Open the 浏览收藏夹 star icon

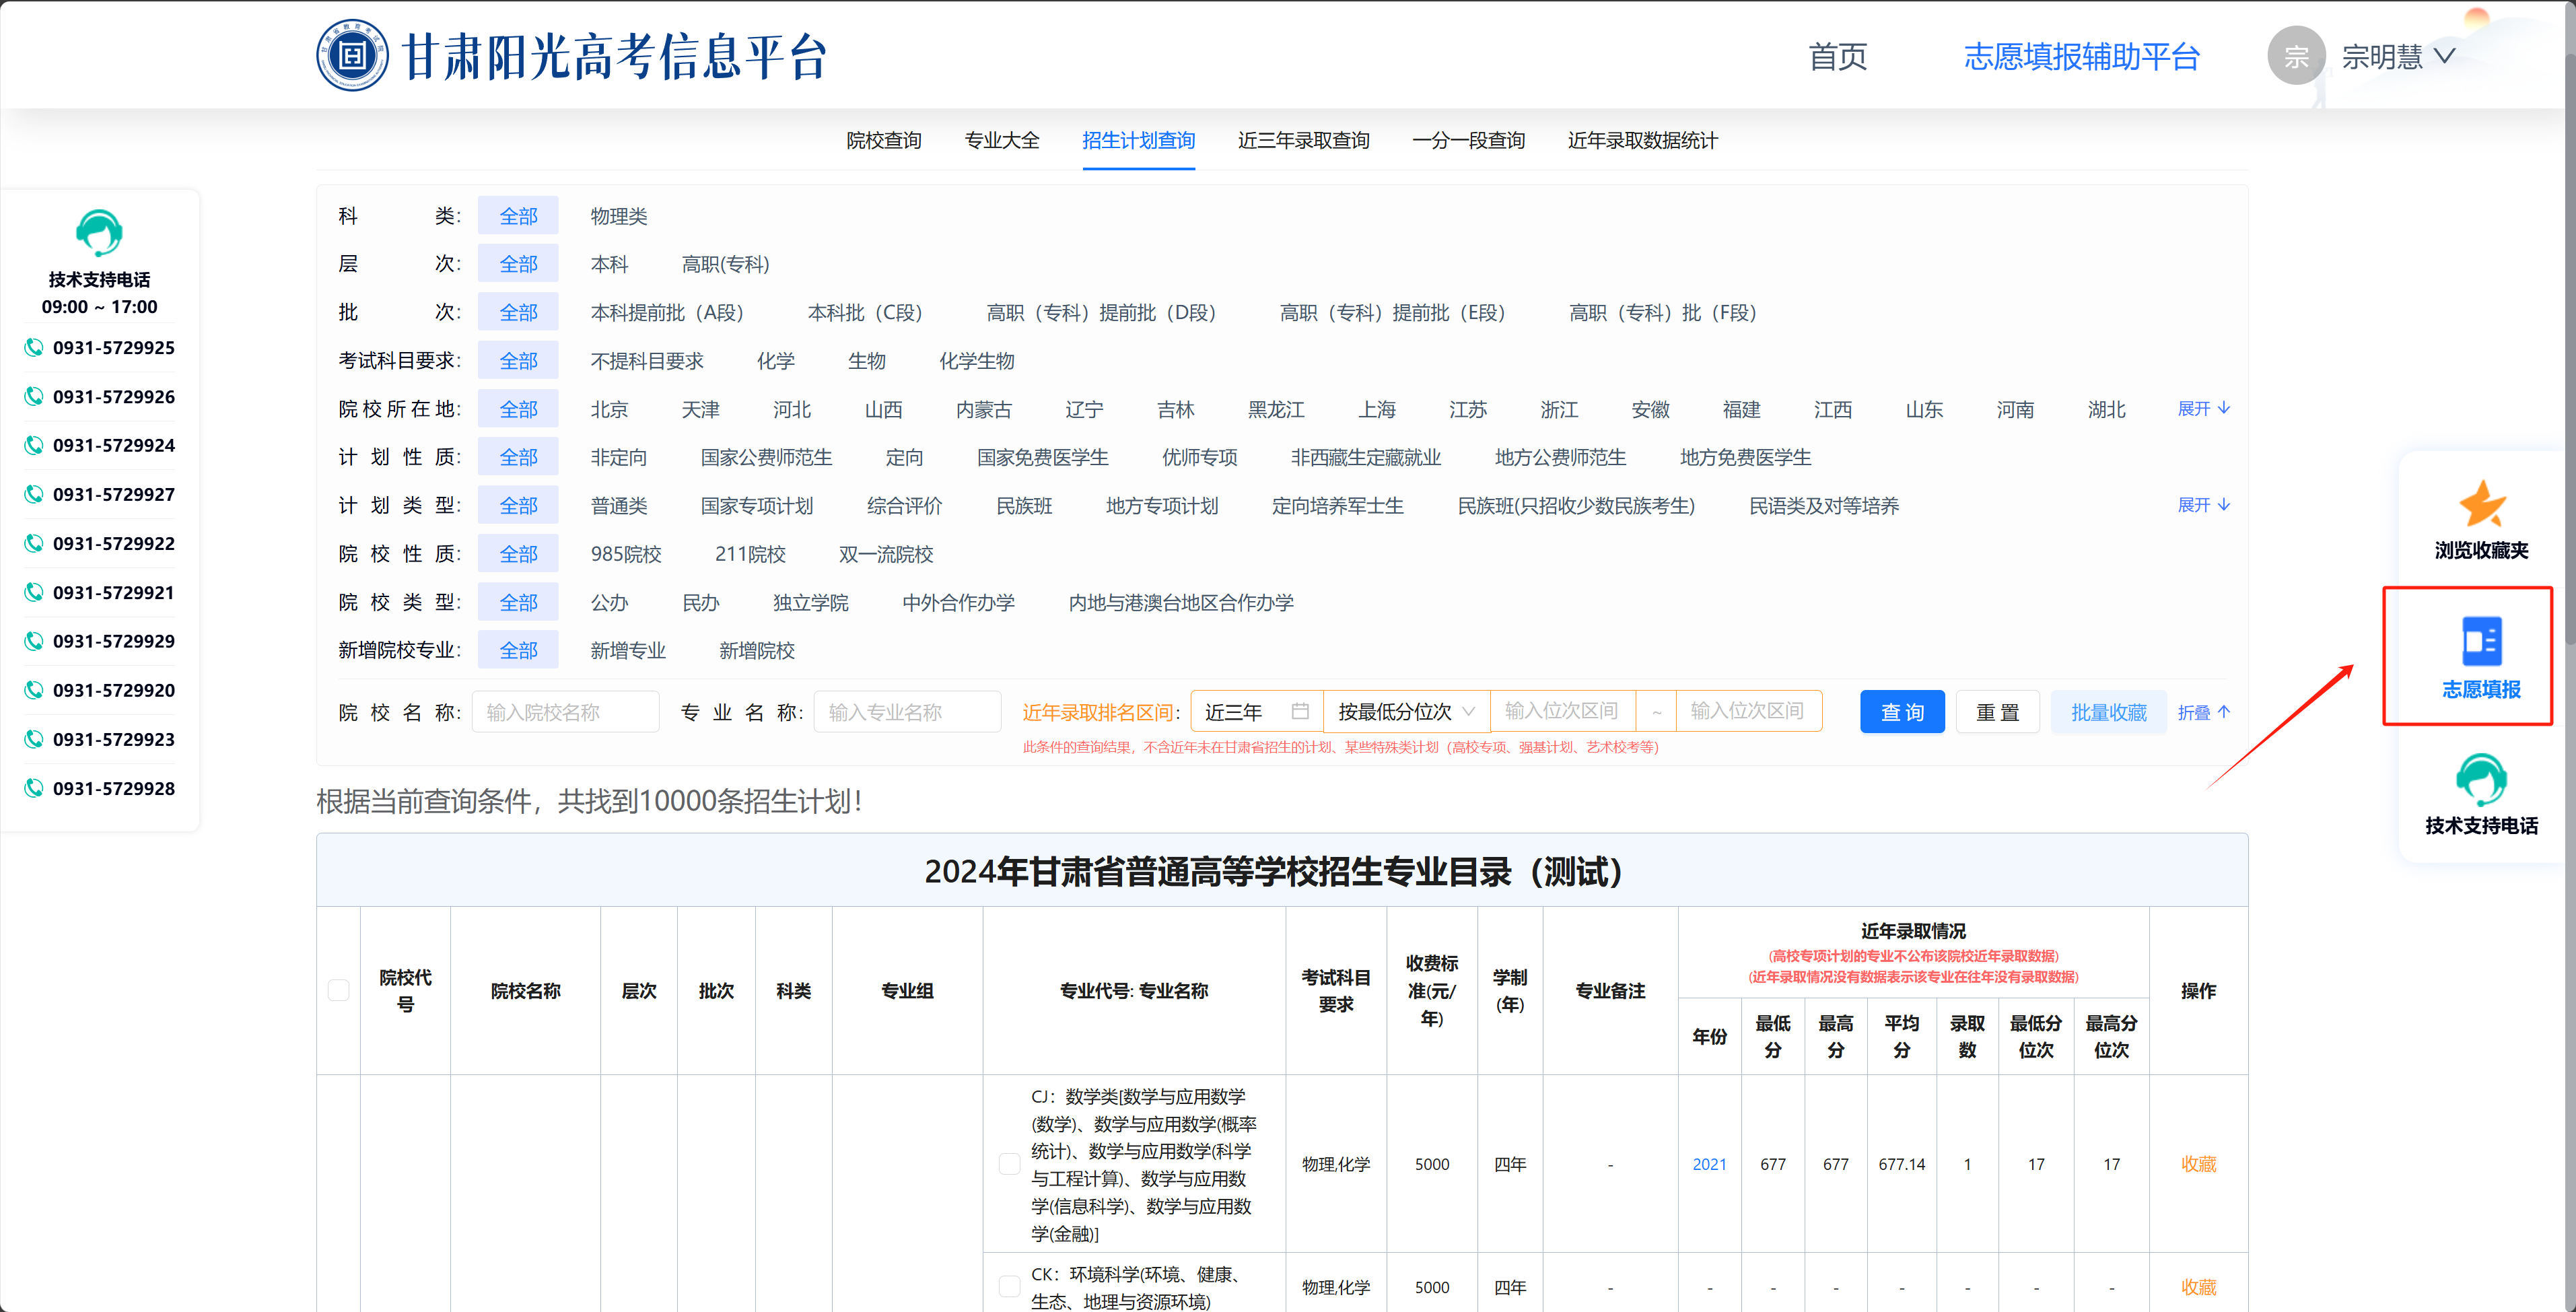(x=2482, y=503)
